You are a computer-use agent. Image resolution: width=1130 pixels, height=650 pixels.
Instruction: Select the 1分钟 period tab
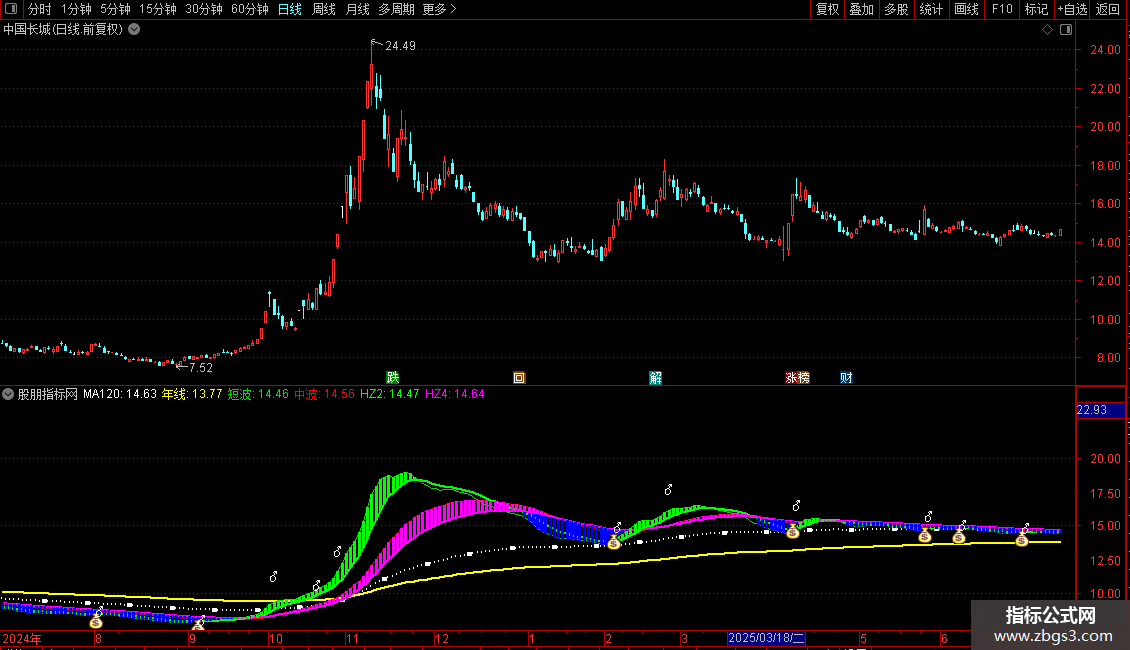coord(76,9)
